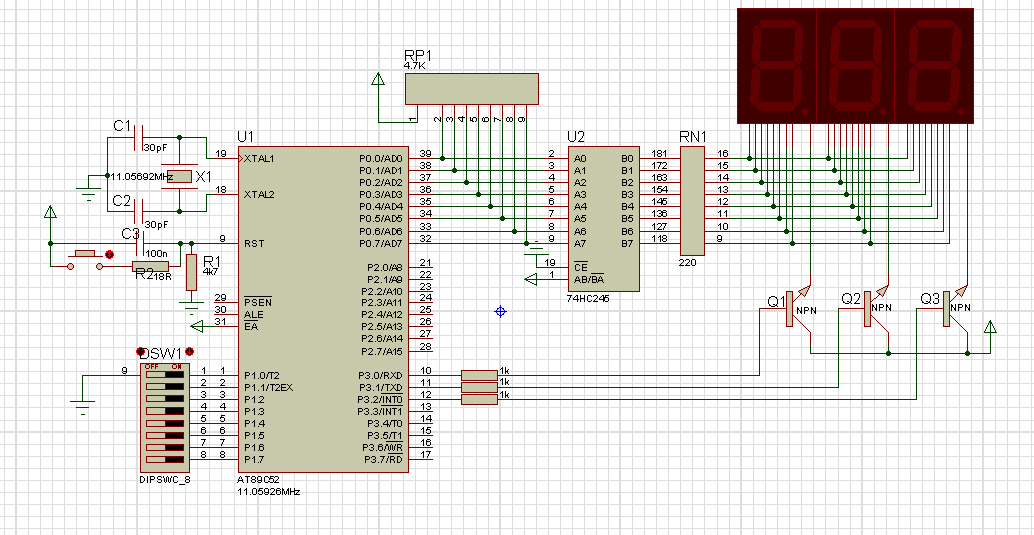Toggle DSW1 switch 4 on P1.3
The width and height of the screenshot is (1034, 535).
click(x=165, y=410)
